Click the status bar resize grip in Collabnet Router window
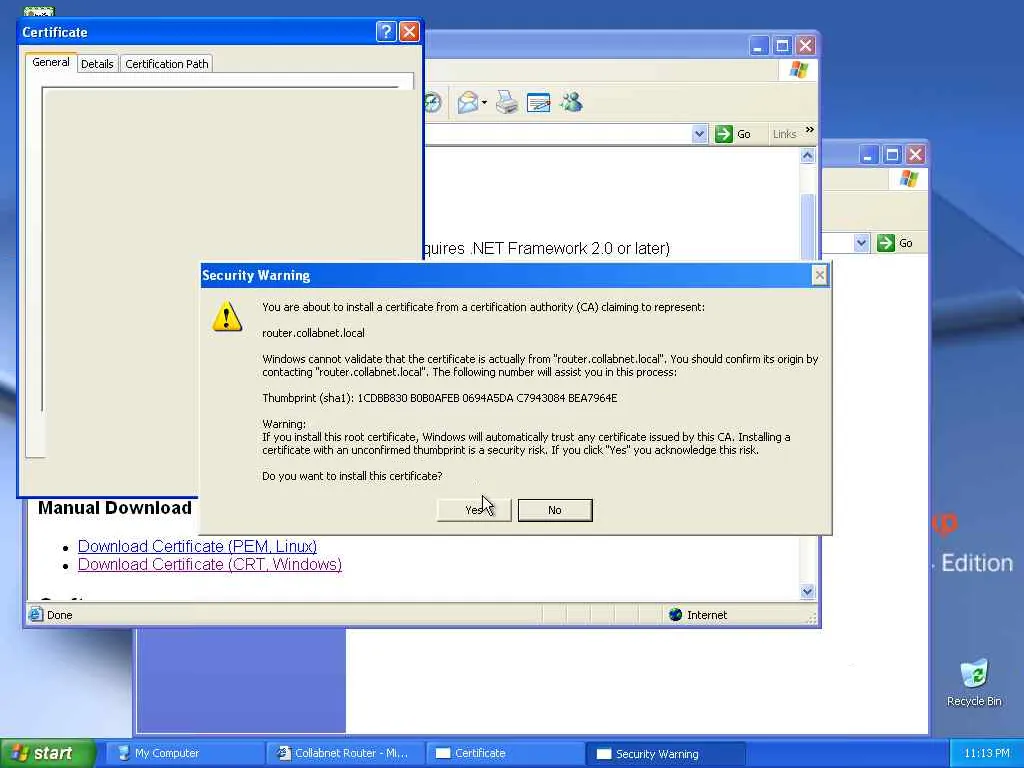1024x768 pixels. pyautogui.click(x=812, y=618)
